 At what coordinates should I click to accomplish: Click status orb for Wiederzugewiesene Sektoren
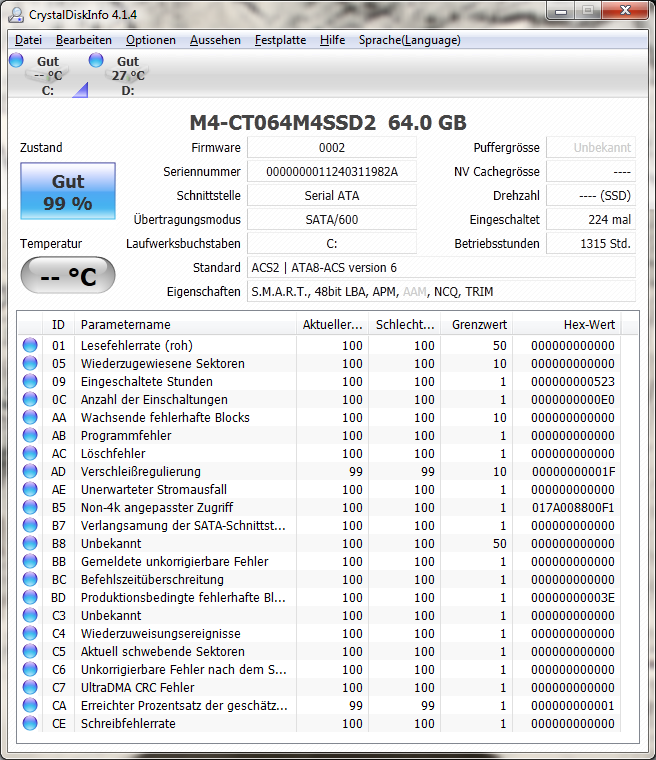[30, 363]
